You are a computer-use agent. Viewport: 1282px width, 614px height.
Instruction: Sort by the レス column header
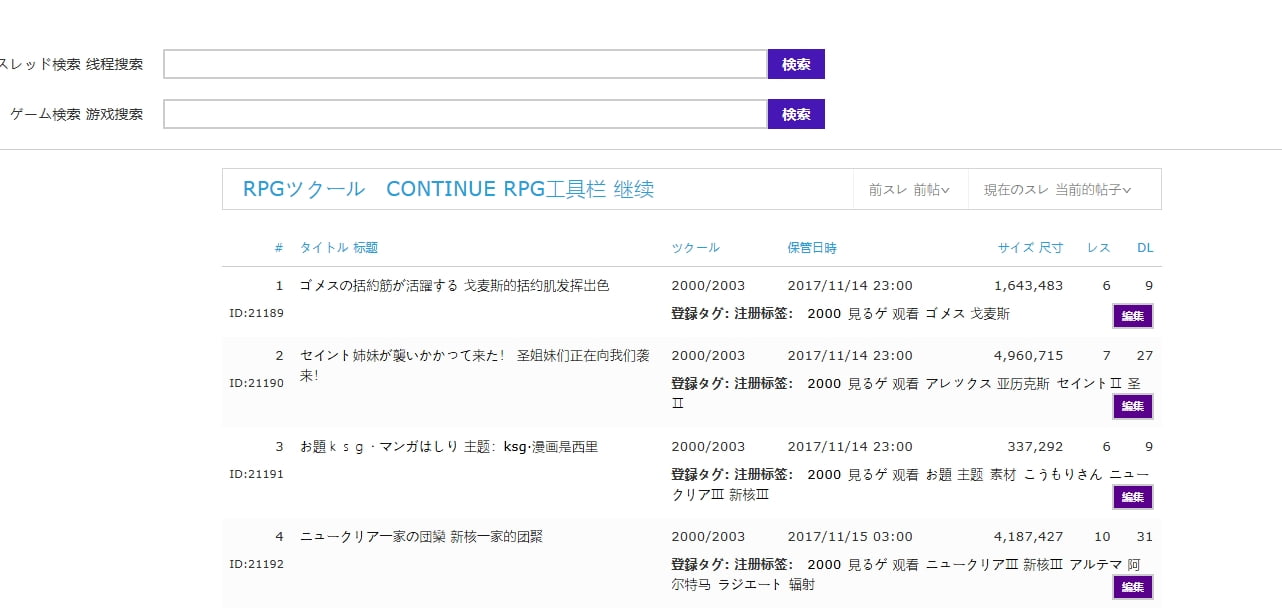point(1098,248)
